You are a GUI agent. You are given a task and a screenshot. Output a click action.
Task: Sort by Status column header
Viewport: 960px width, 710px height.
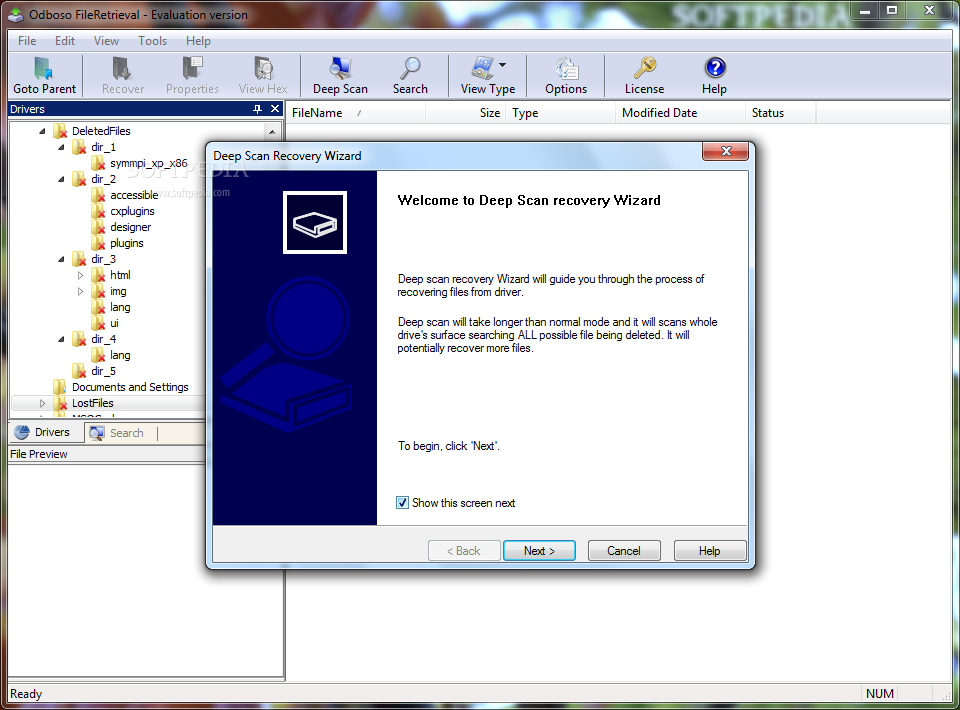pos(781,113)
